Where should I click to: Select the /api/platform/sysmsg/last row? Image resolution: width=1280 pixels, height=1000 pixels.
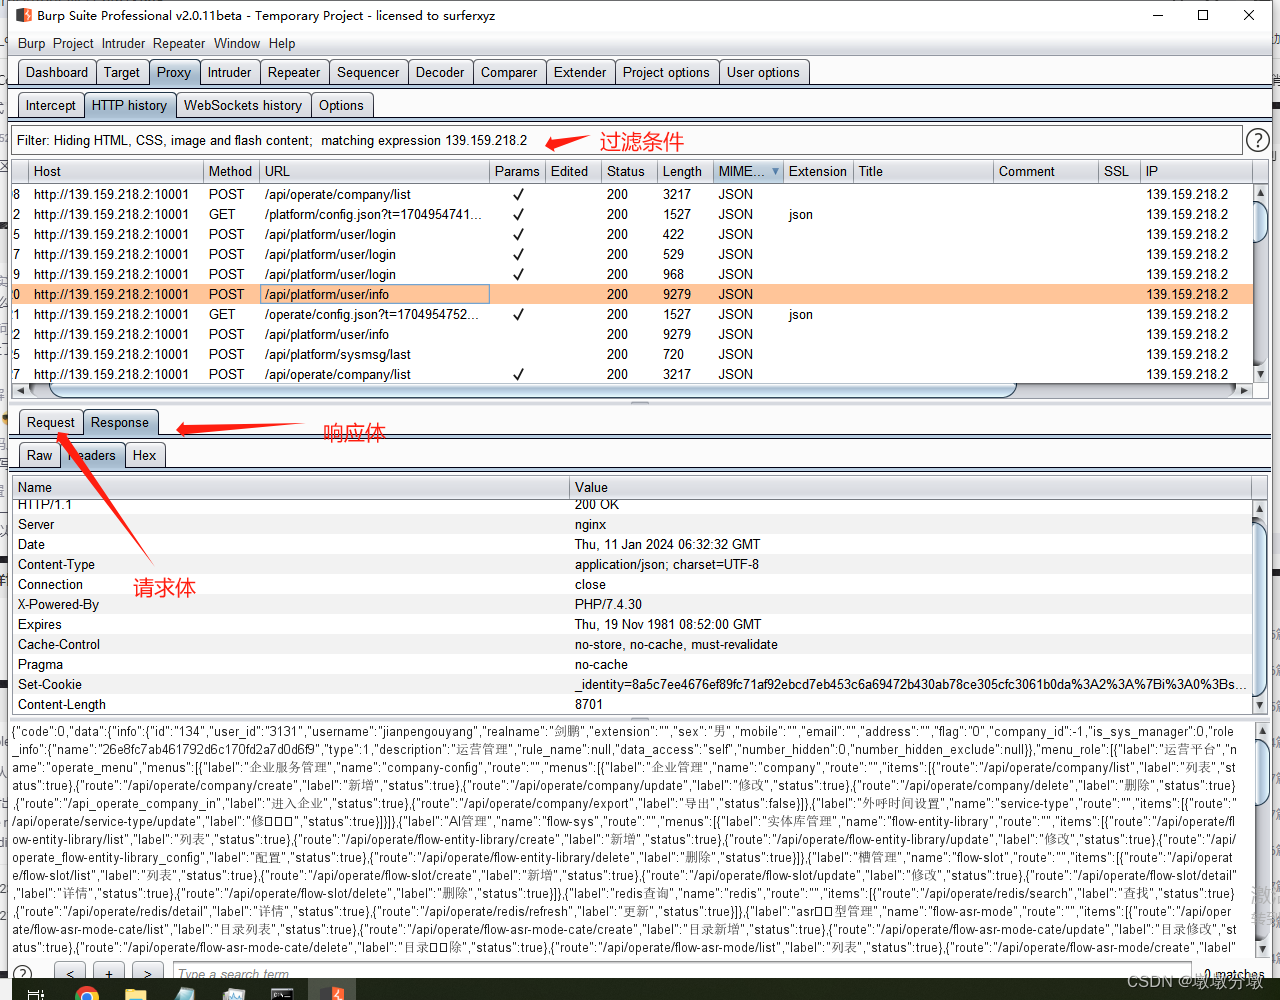(x=632, y=354)
